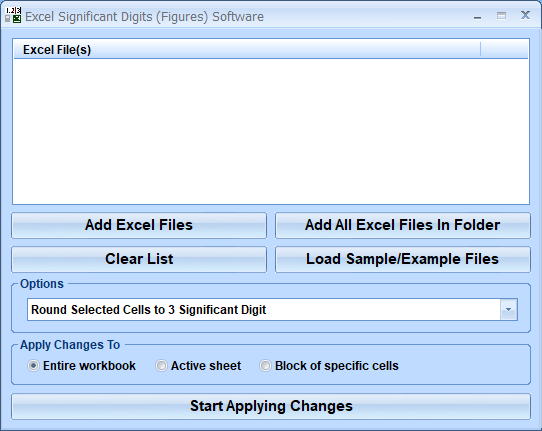Screen dimensions: 542x431
Task: Load Sample/Example Files
Action: pyautogui.click(x=403, y=259)
